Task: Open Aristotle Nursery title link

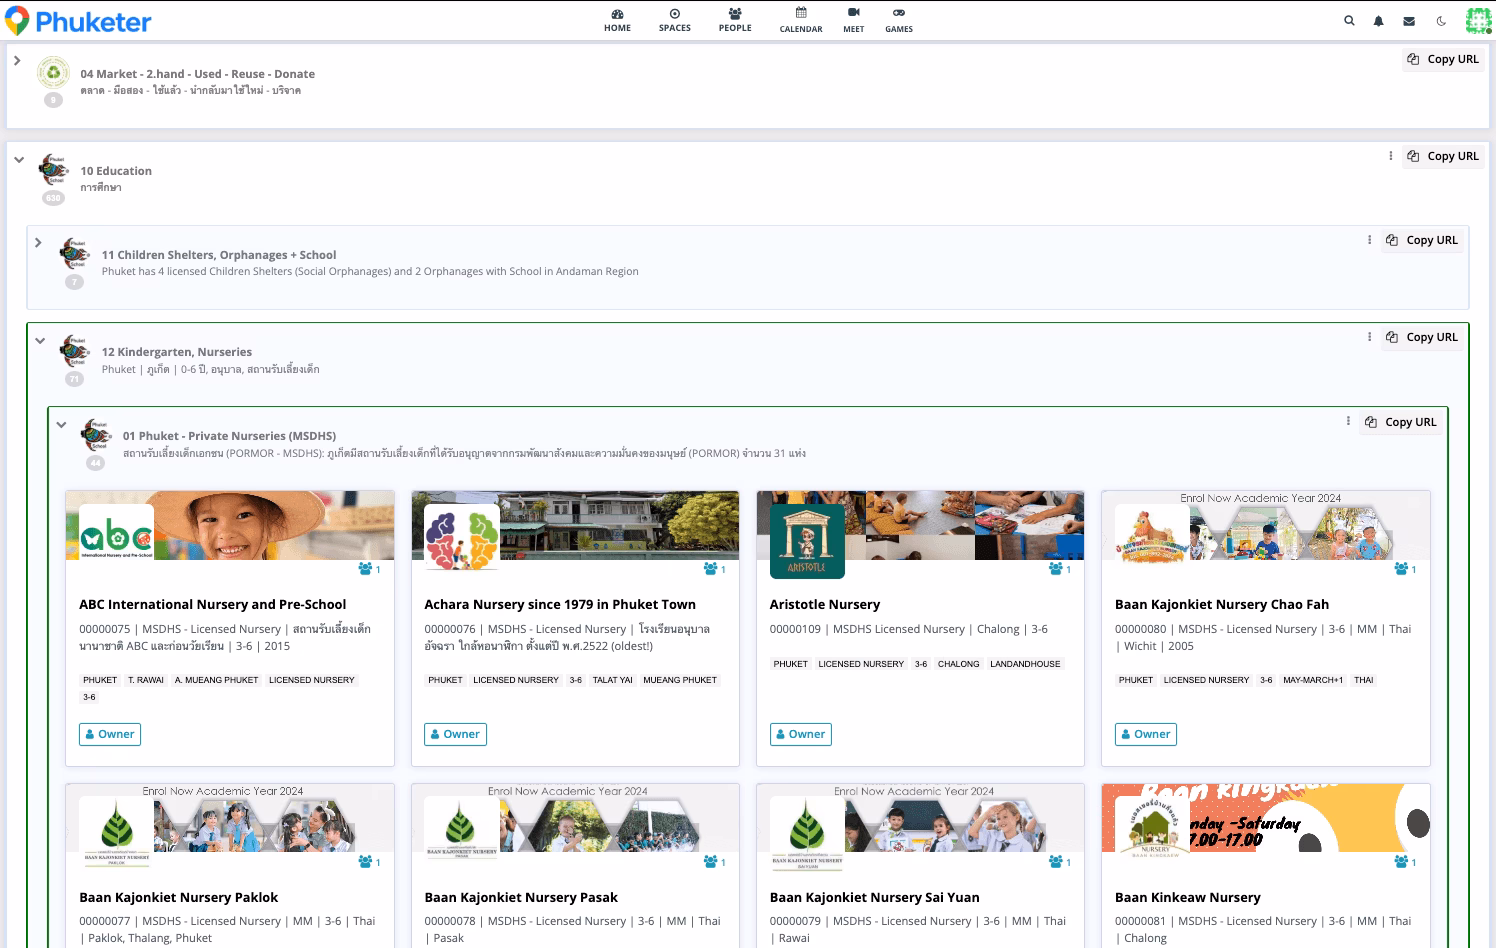Action: tap(825, 604)
